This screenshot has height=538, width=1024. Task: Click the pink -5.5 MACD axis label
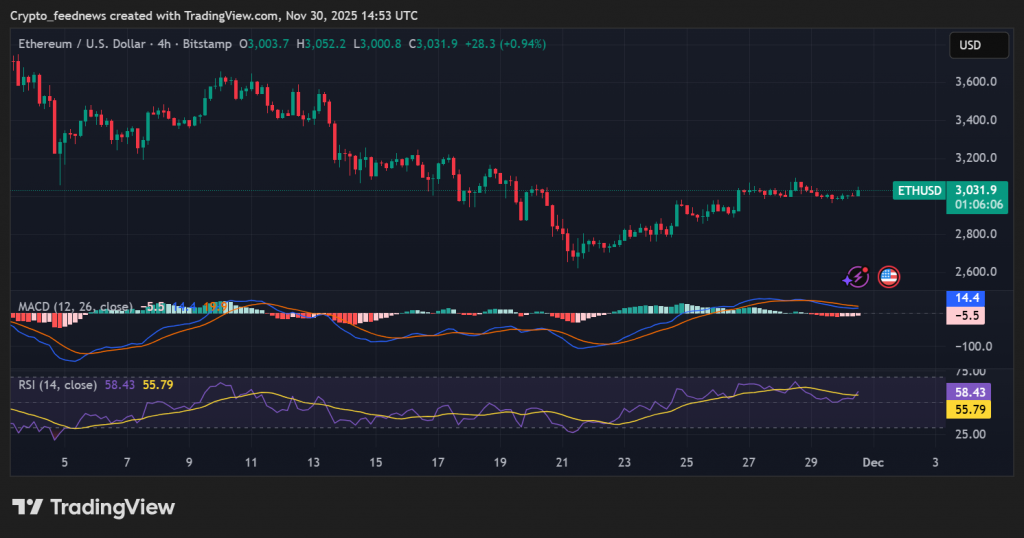coord(969,315)
